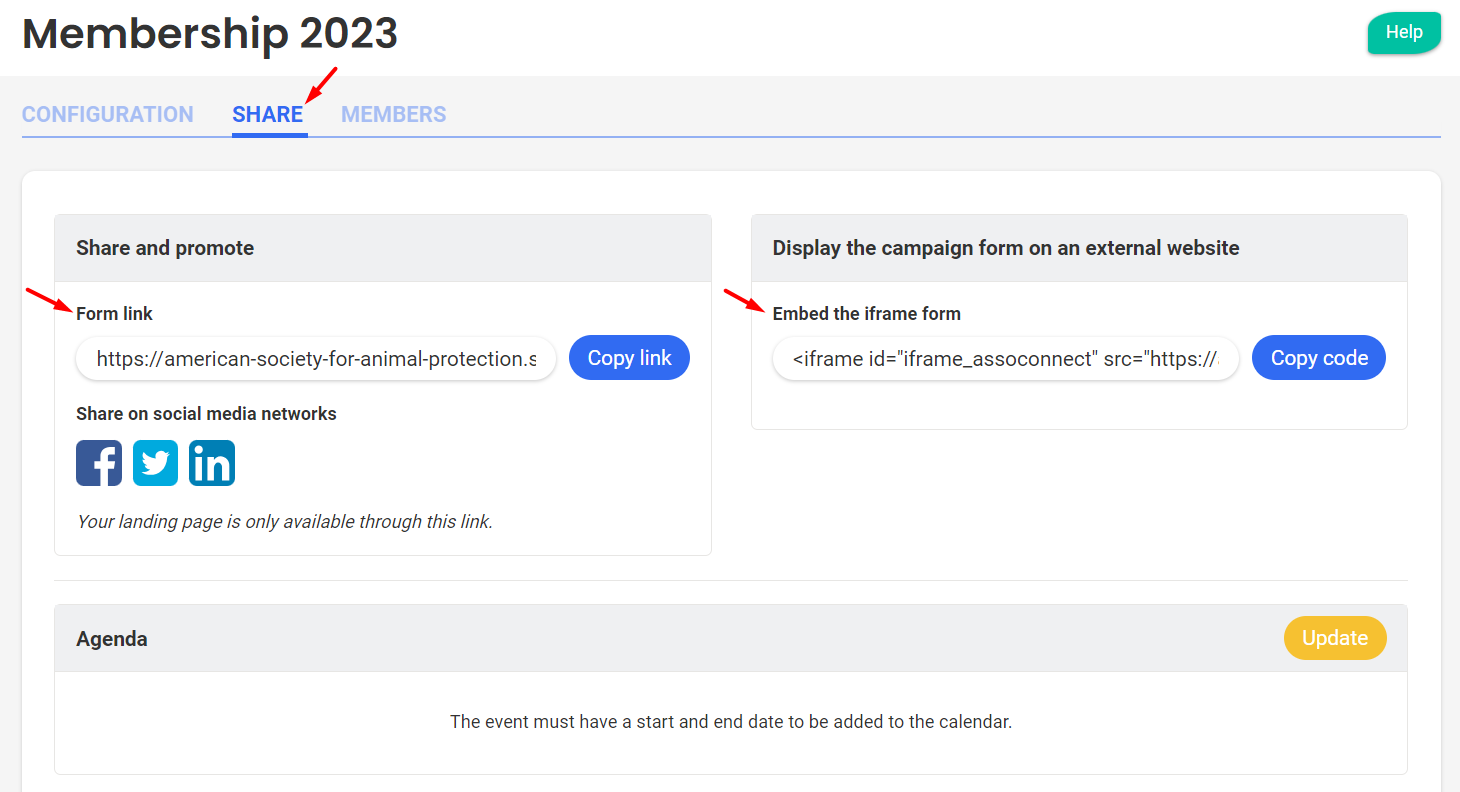The height and width of the screenshot is (792, 1460).
Task: Click the landing page availability note
Action: [x=285, y=521]
